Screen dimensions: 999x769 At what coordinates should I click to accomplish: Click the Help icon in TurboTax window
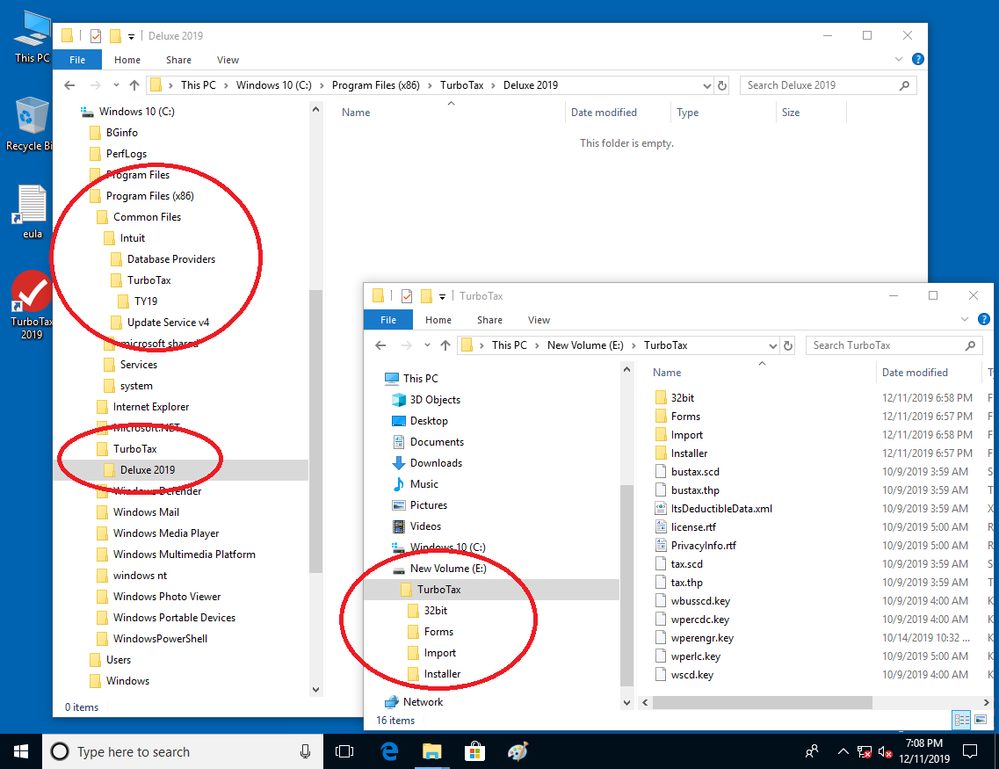point(984,319)
